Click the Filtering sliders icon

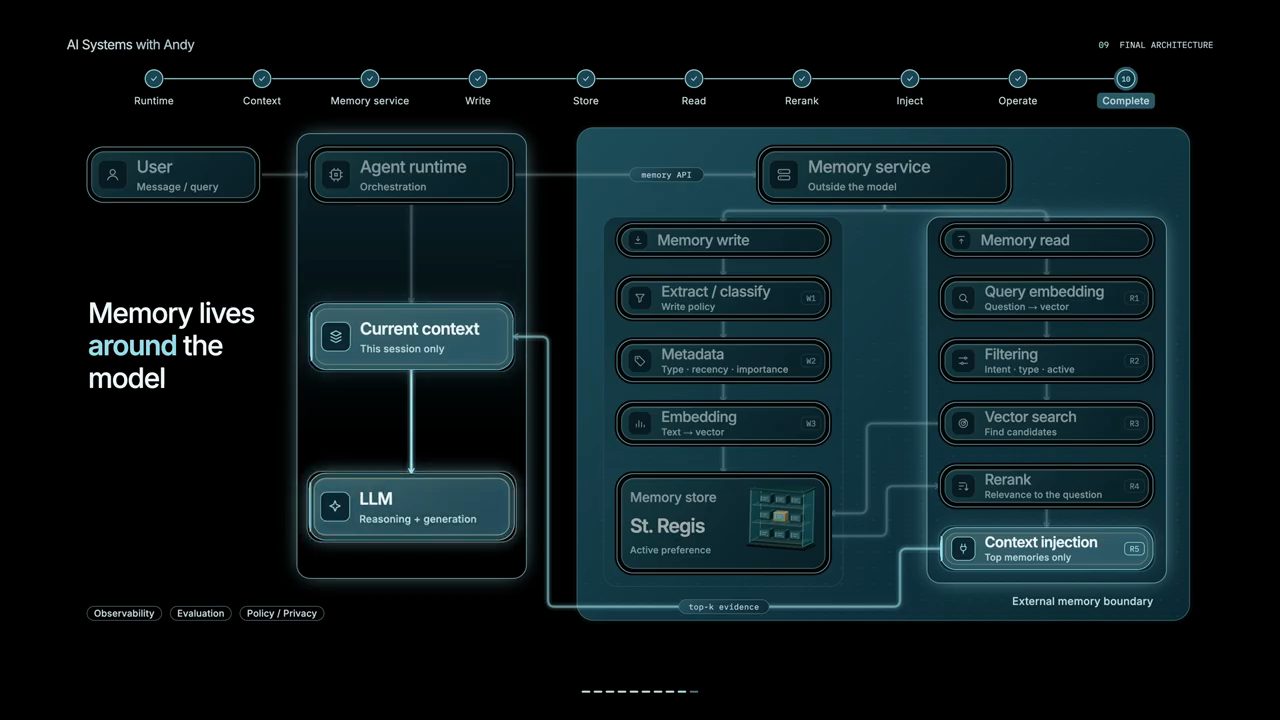click(x=963, y=361)
